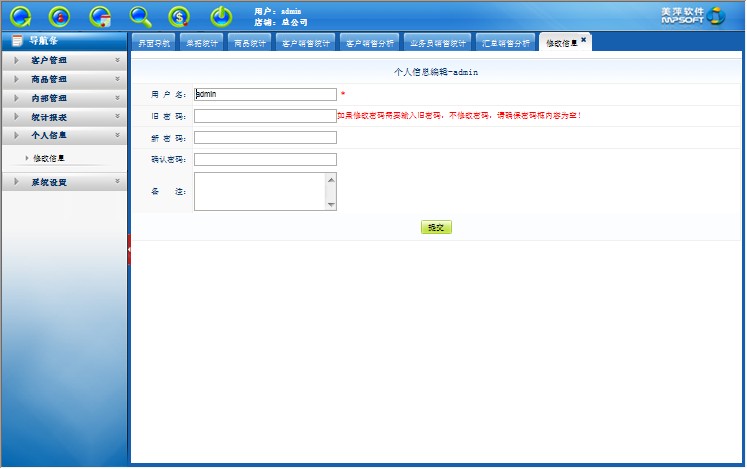
Task: Click the 旧密码 input field
Action: click(x=265, y=116)
